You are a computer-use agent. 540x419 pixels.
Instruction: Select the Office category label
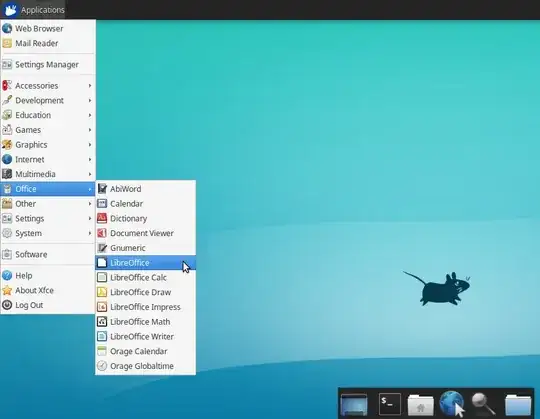click(x=26, y=189)
